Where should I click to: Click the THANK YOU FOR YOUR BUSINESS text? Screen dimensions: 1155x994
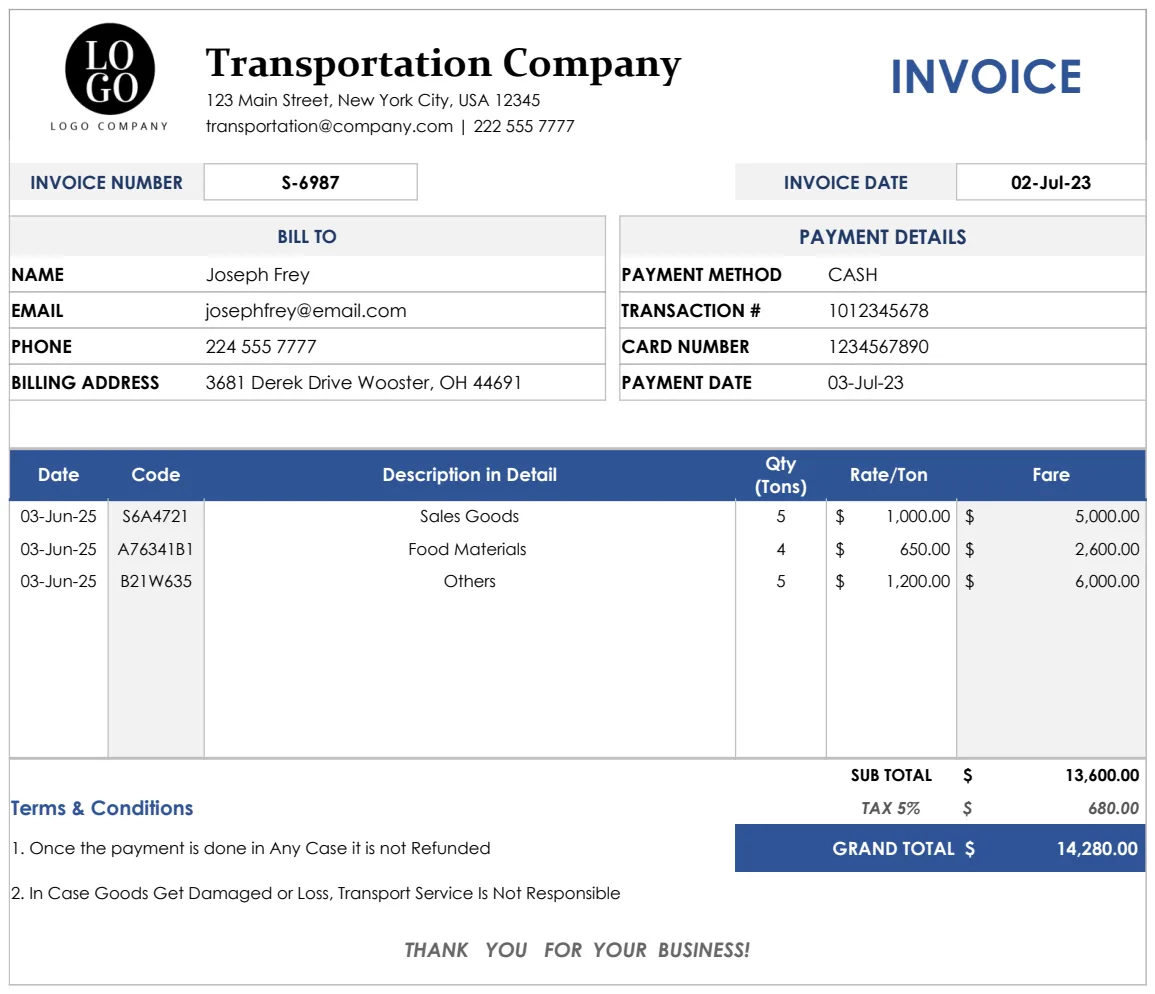(x=577, y=950)
